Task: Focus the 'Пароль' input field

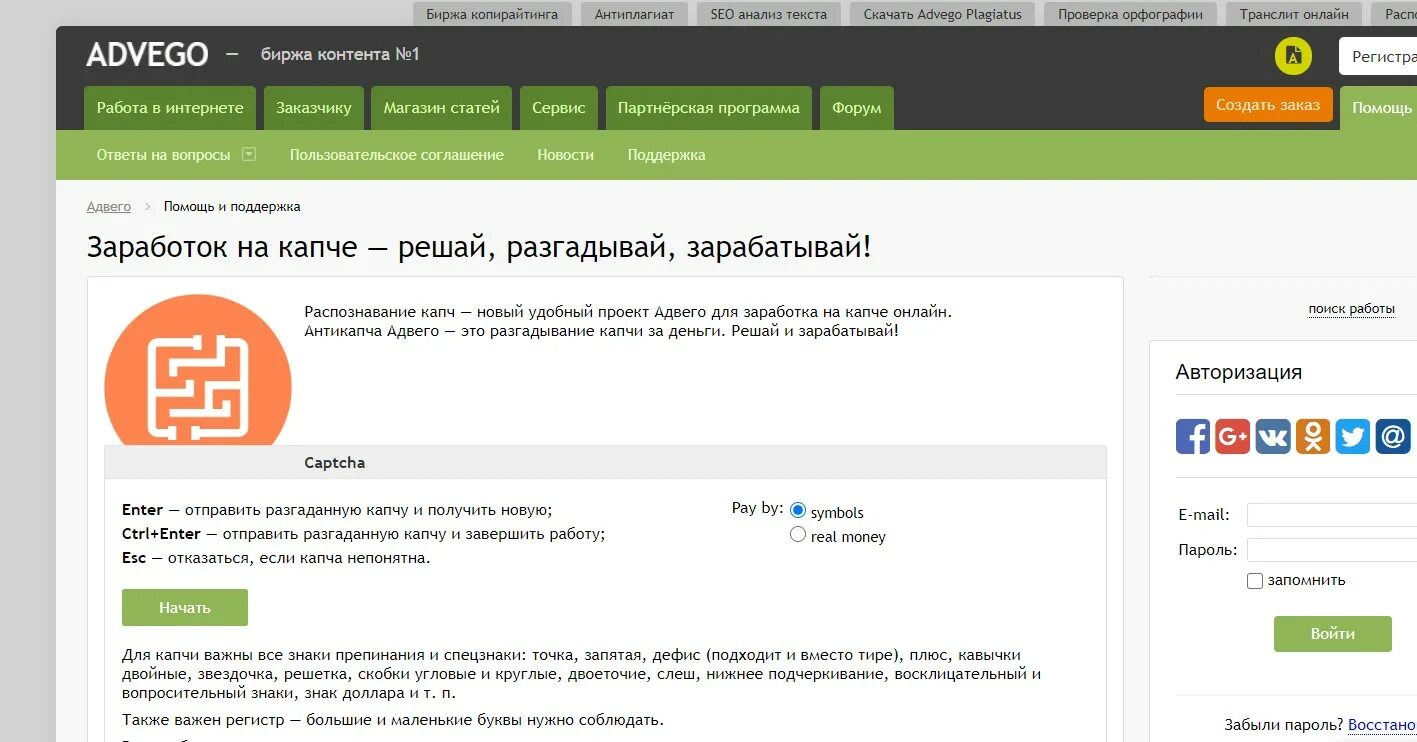Action: tap(1332, 550)
